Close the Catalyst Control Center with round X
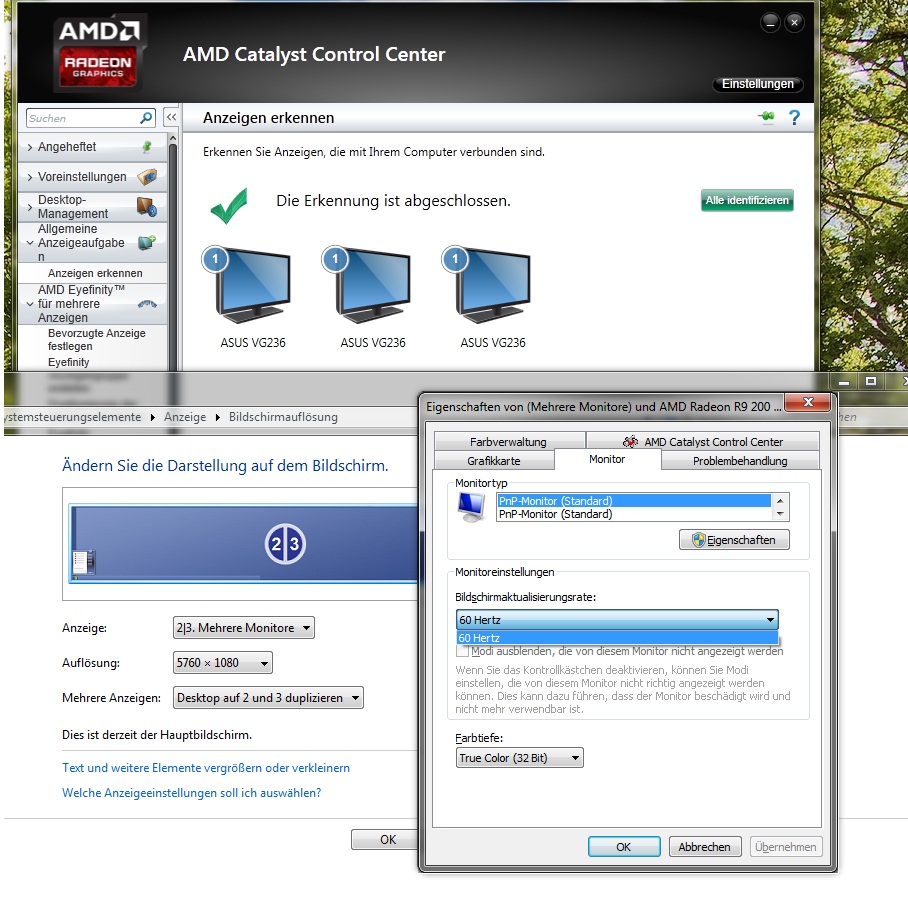The image size is (908, 910). coord(794,23)
